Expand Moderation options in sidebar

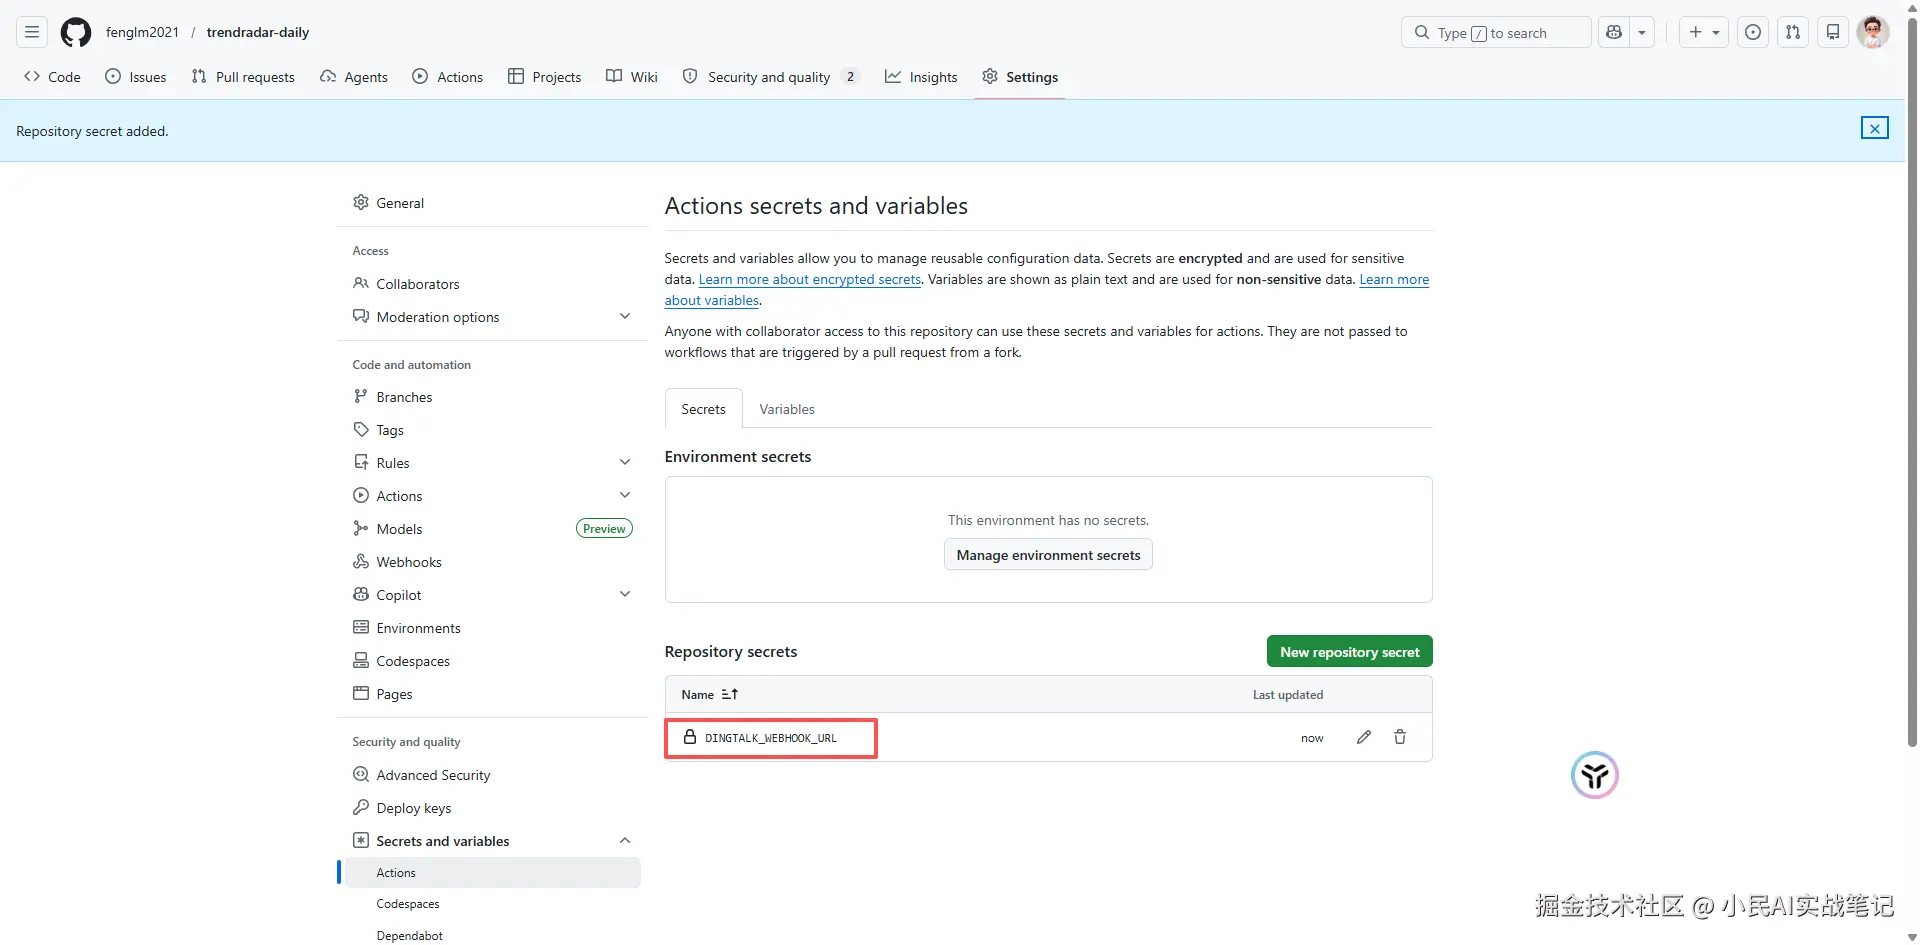pyautogui.click(x=625, y=317)
